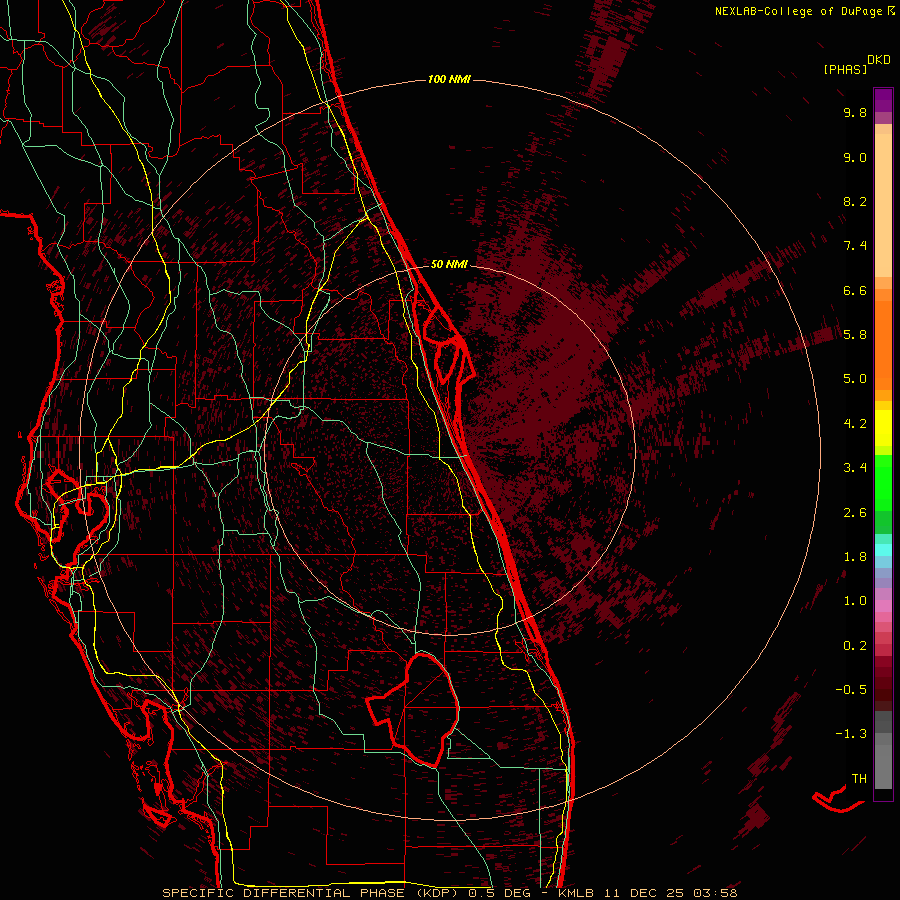This screenshot has width=900, height=900.
Task: Click the 50 NMI range ring label
Action: [x=449, y=264]
